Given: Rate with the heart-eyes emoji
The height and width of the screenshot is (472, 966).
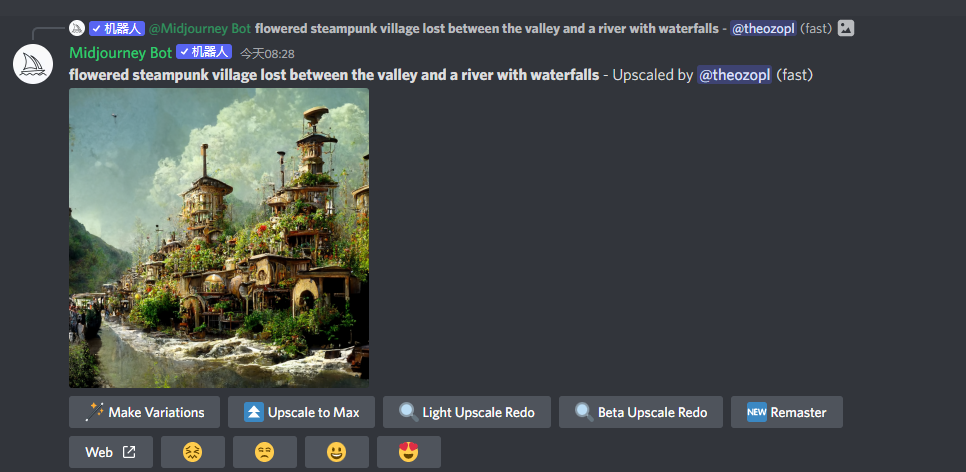Looking at the screenshot, I should point(408,452).
